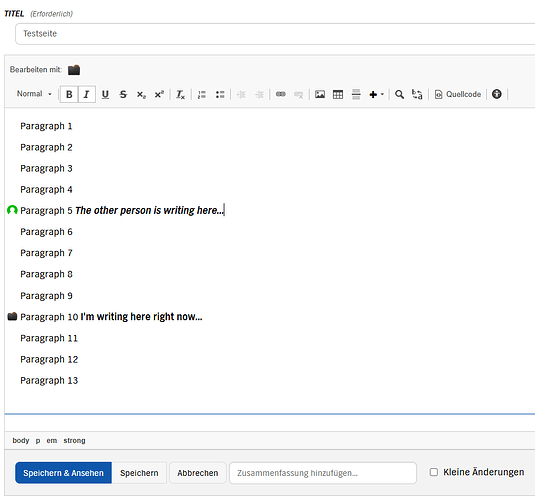Click the Speichern & Ansehen button
Image resolution: width=535 pixels, height=500 pixels.
click(63, 473)
